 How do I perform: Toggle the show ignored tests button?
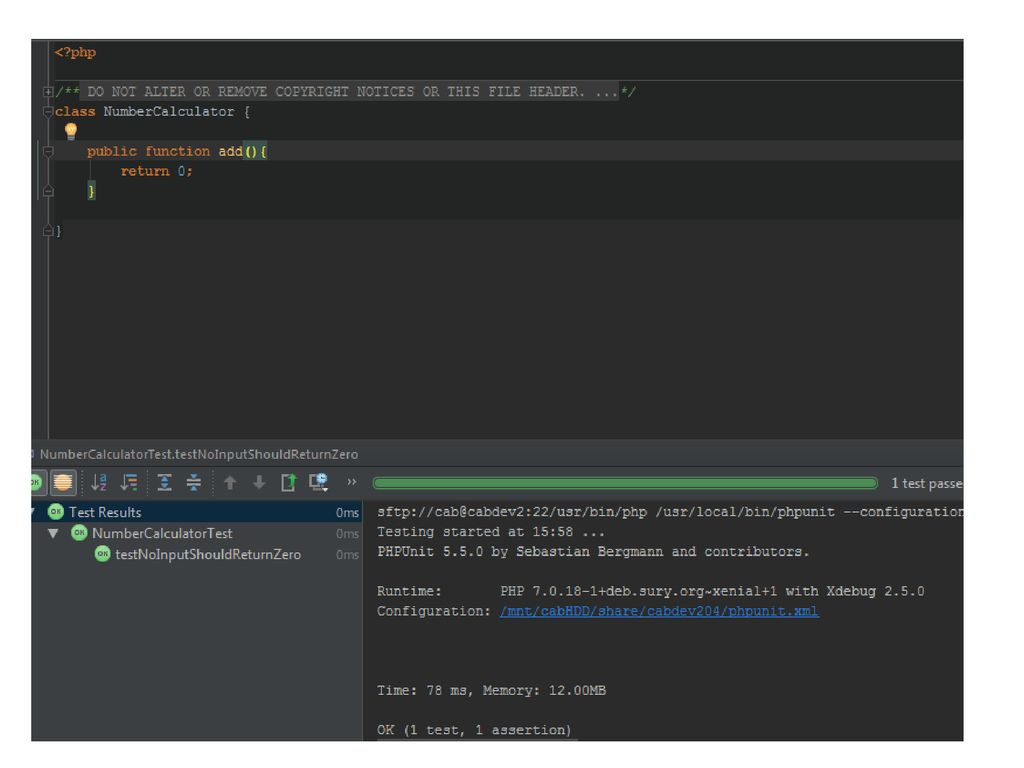click(63, 483)
